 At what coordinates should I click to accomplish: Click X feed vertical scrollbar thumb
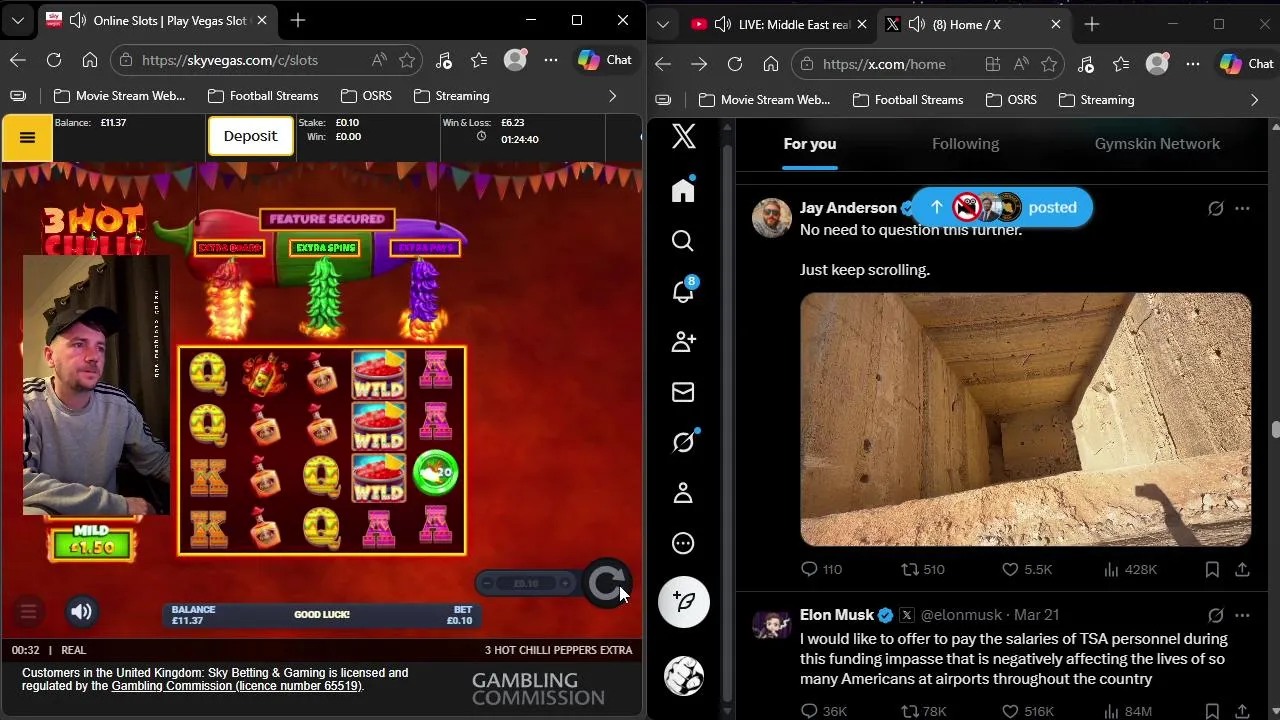pos(1275,430)
